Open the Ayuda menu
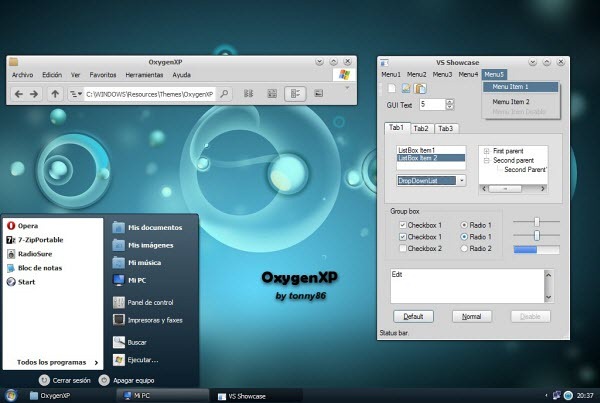 181,75
